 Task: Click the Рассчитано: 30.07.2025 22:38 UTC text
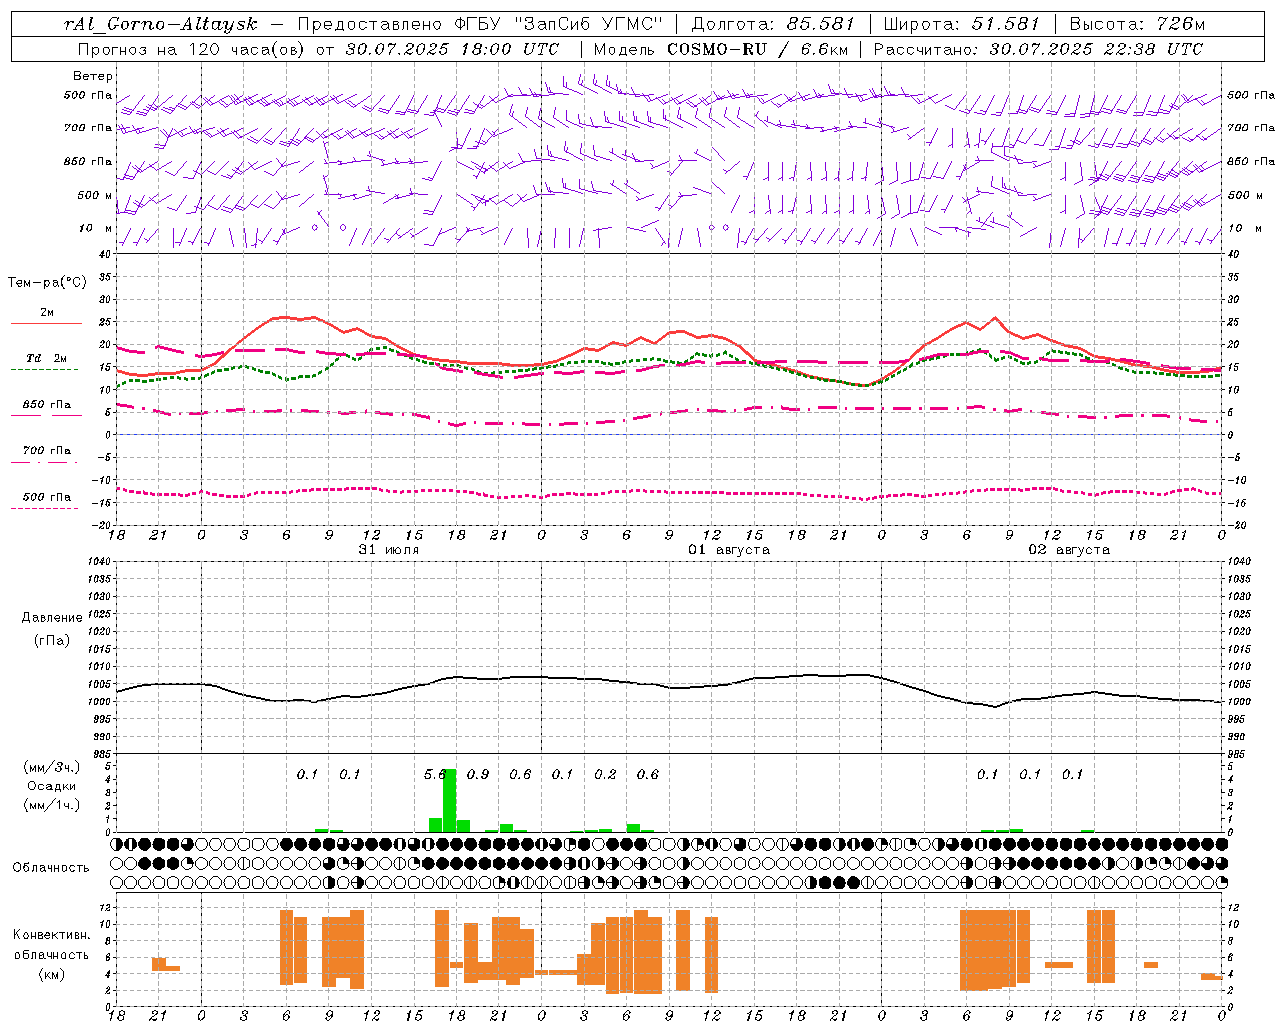1038,48
